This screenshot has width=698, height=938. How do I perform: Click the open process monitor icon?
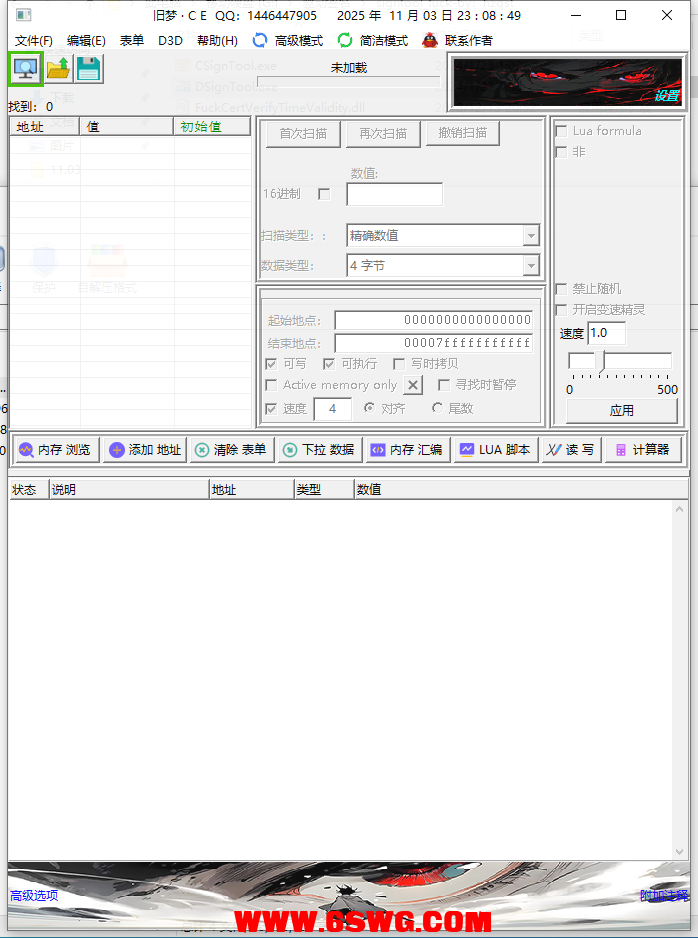coord(25,69)
